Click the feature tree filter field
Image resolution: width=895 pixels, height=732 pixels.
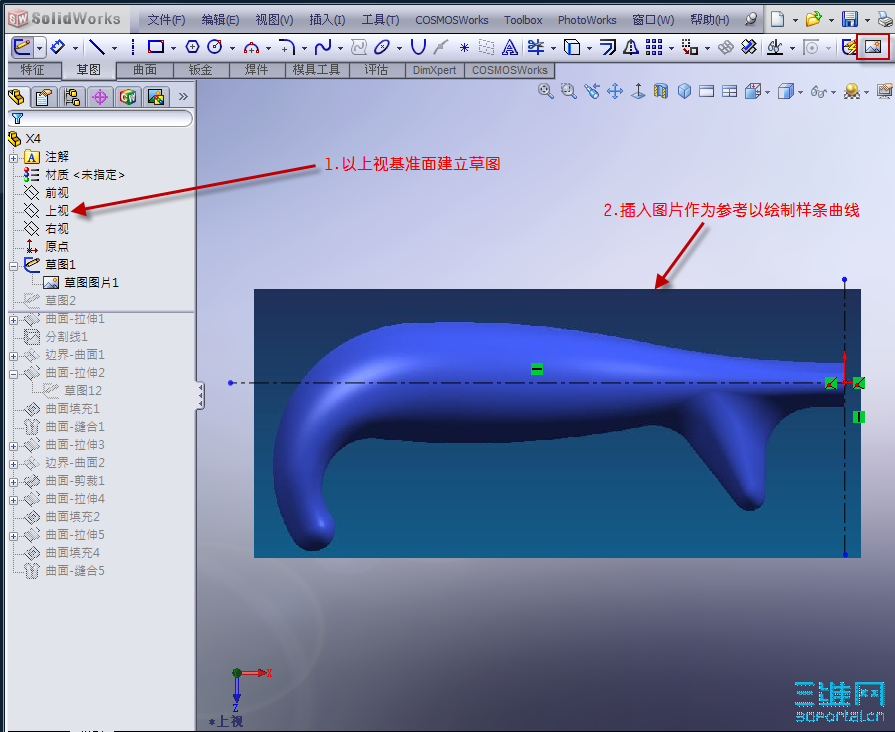[100, 118]
